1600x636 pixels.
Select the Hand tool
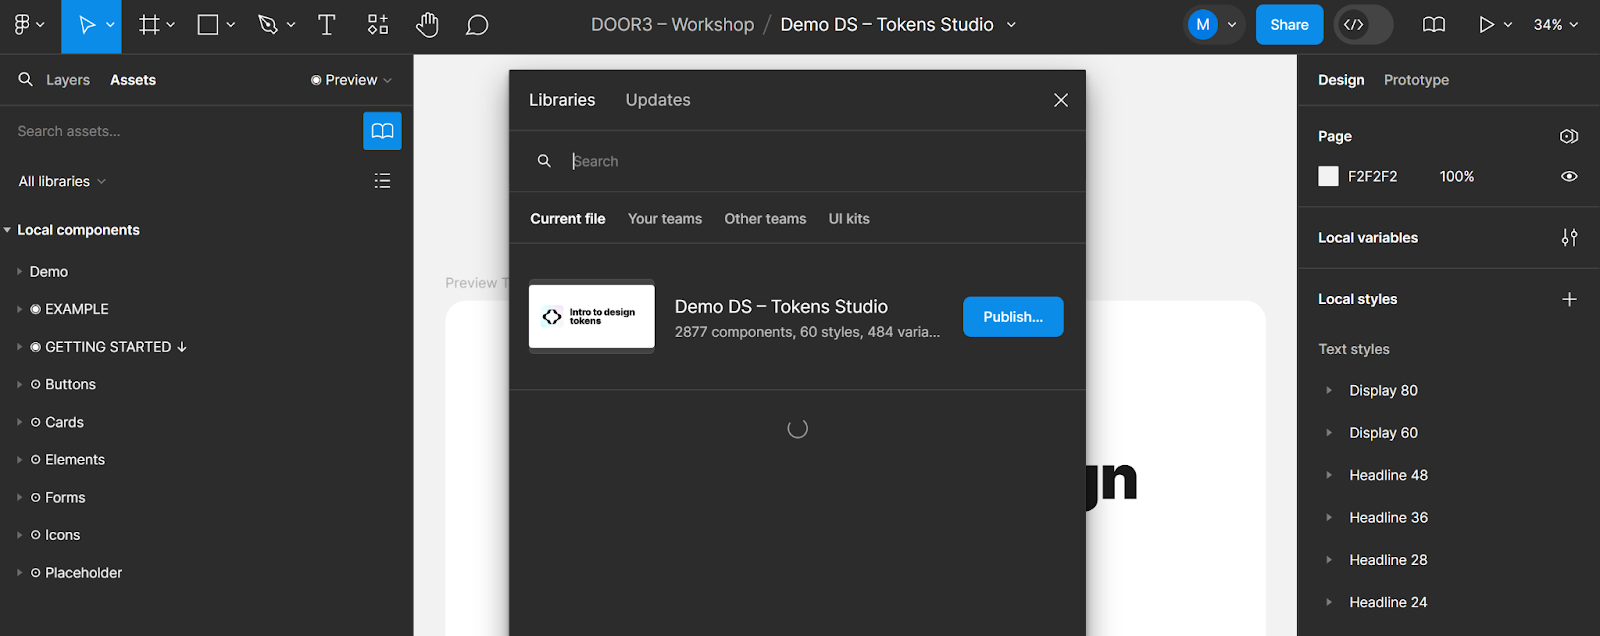(427, 25)
